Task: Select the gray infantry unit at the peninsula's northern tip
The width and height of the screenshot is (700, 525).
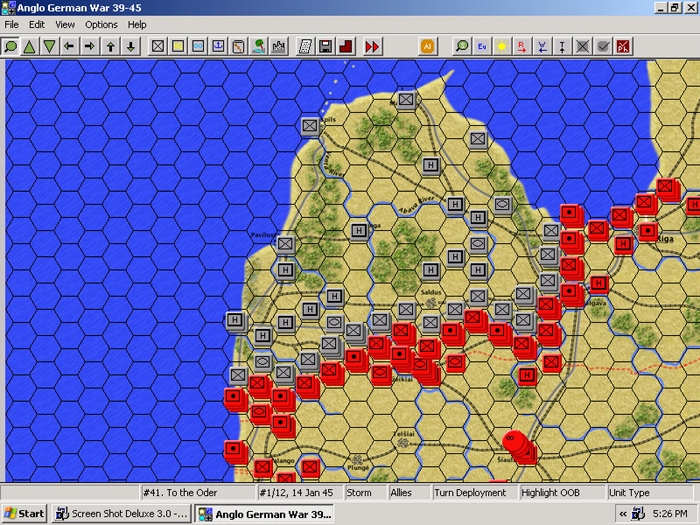Action: pos(406,100)
